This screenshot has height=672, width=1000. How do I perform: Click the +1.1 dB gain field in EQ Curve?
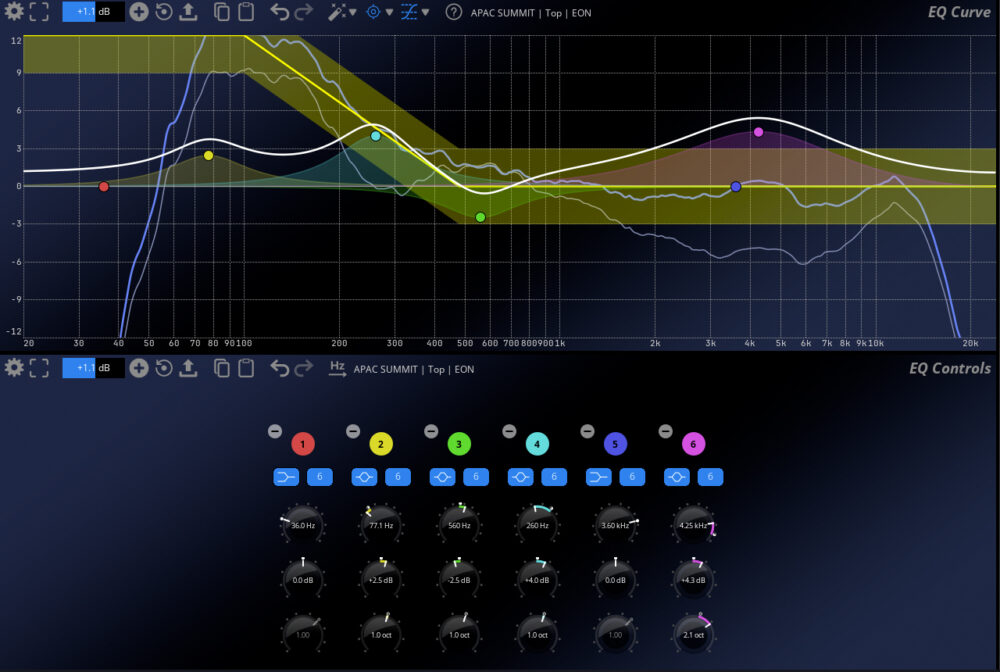[x=94, y=12]
